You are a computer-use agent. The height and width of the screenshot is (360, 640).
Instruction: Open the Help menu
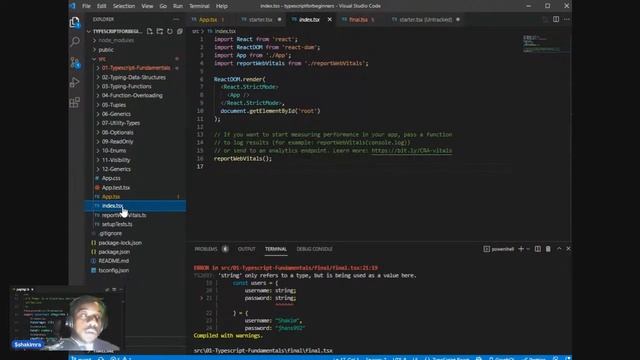pos(222,6)
